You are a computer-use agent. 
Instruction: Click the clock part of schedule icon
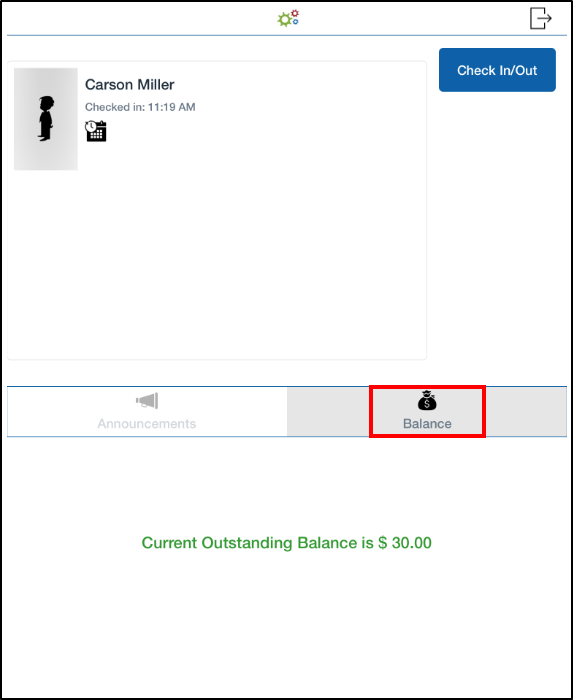tap(91, 126)
